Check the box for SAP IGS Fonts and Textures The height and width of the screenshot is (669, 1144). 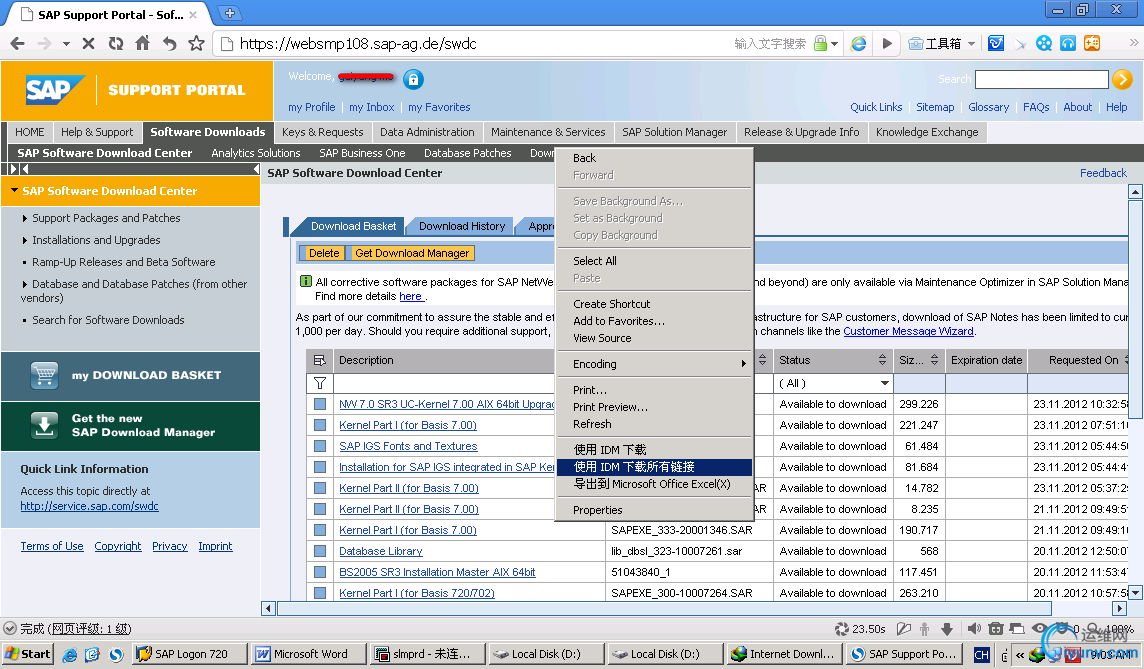[x=320, y=446]
